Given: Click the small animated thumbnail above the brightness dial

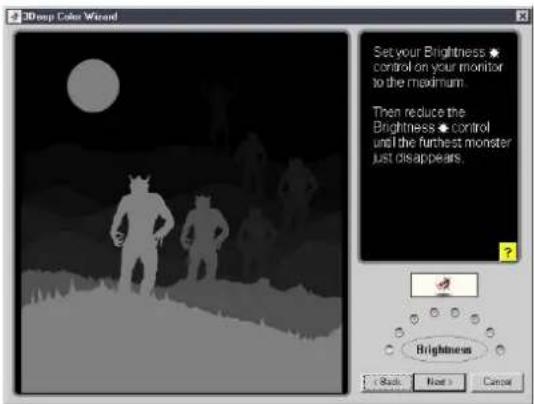Looking at the screenshot, I should (444, 285).
